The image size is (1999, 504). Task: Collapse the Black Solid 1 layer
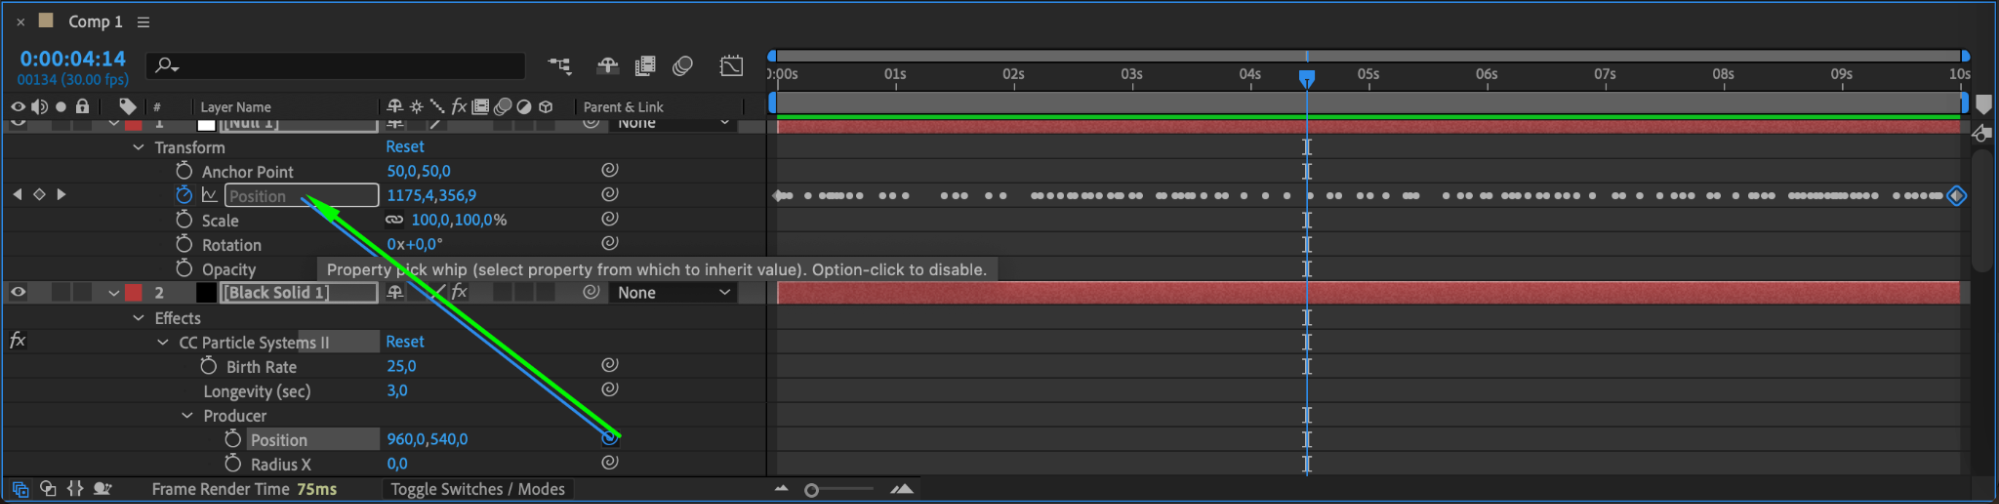pyautogui.click(x=114, y=293)
